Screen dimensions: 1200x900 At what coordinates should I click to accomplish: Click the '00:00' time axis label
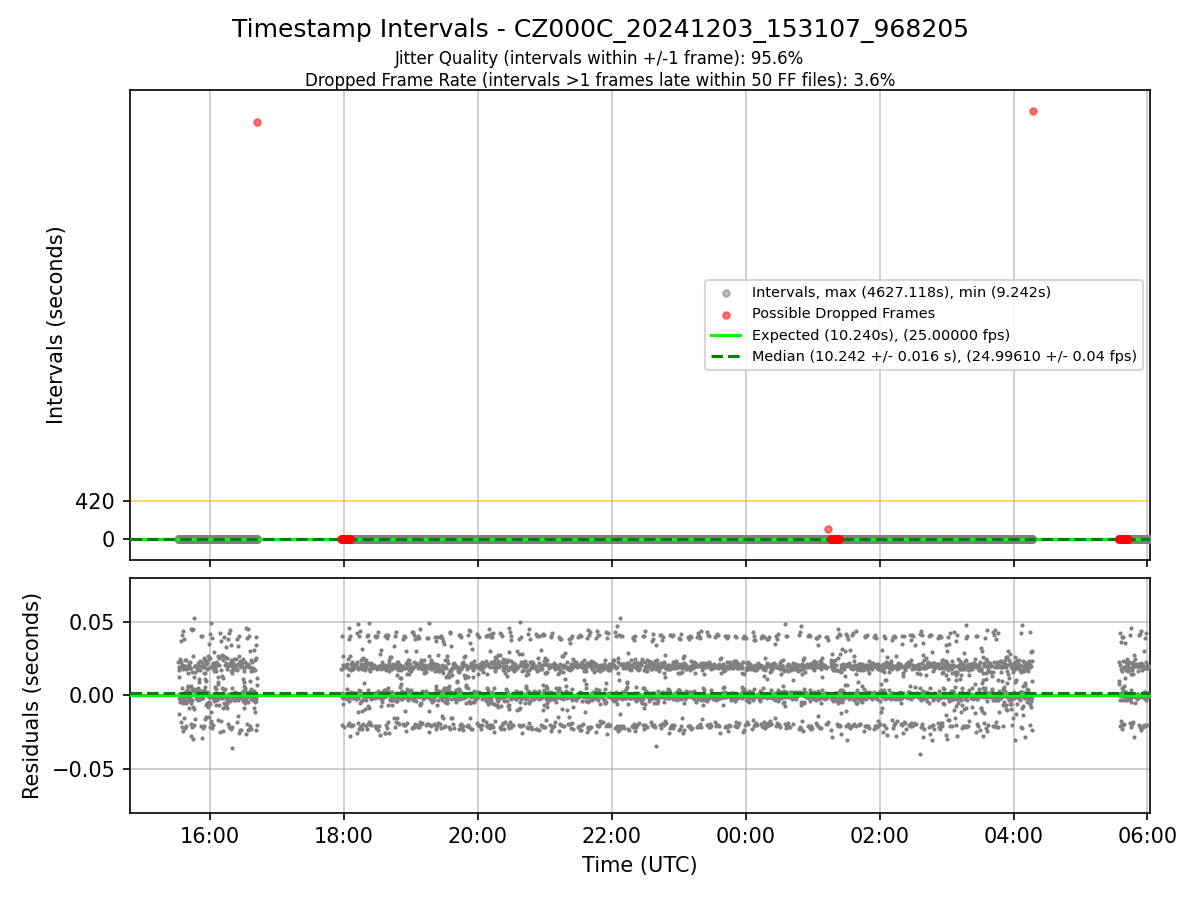click(746, 836)
